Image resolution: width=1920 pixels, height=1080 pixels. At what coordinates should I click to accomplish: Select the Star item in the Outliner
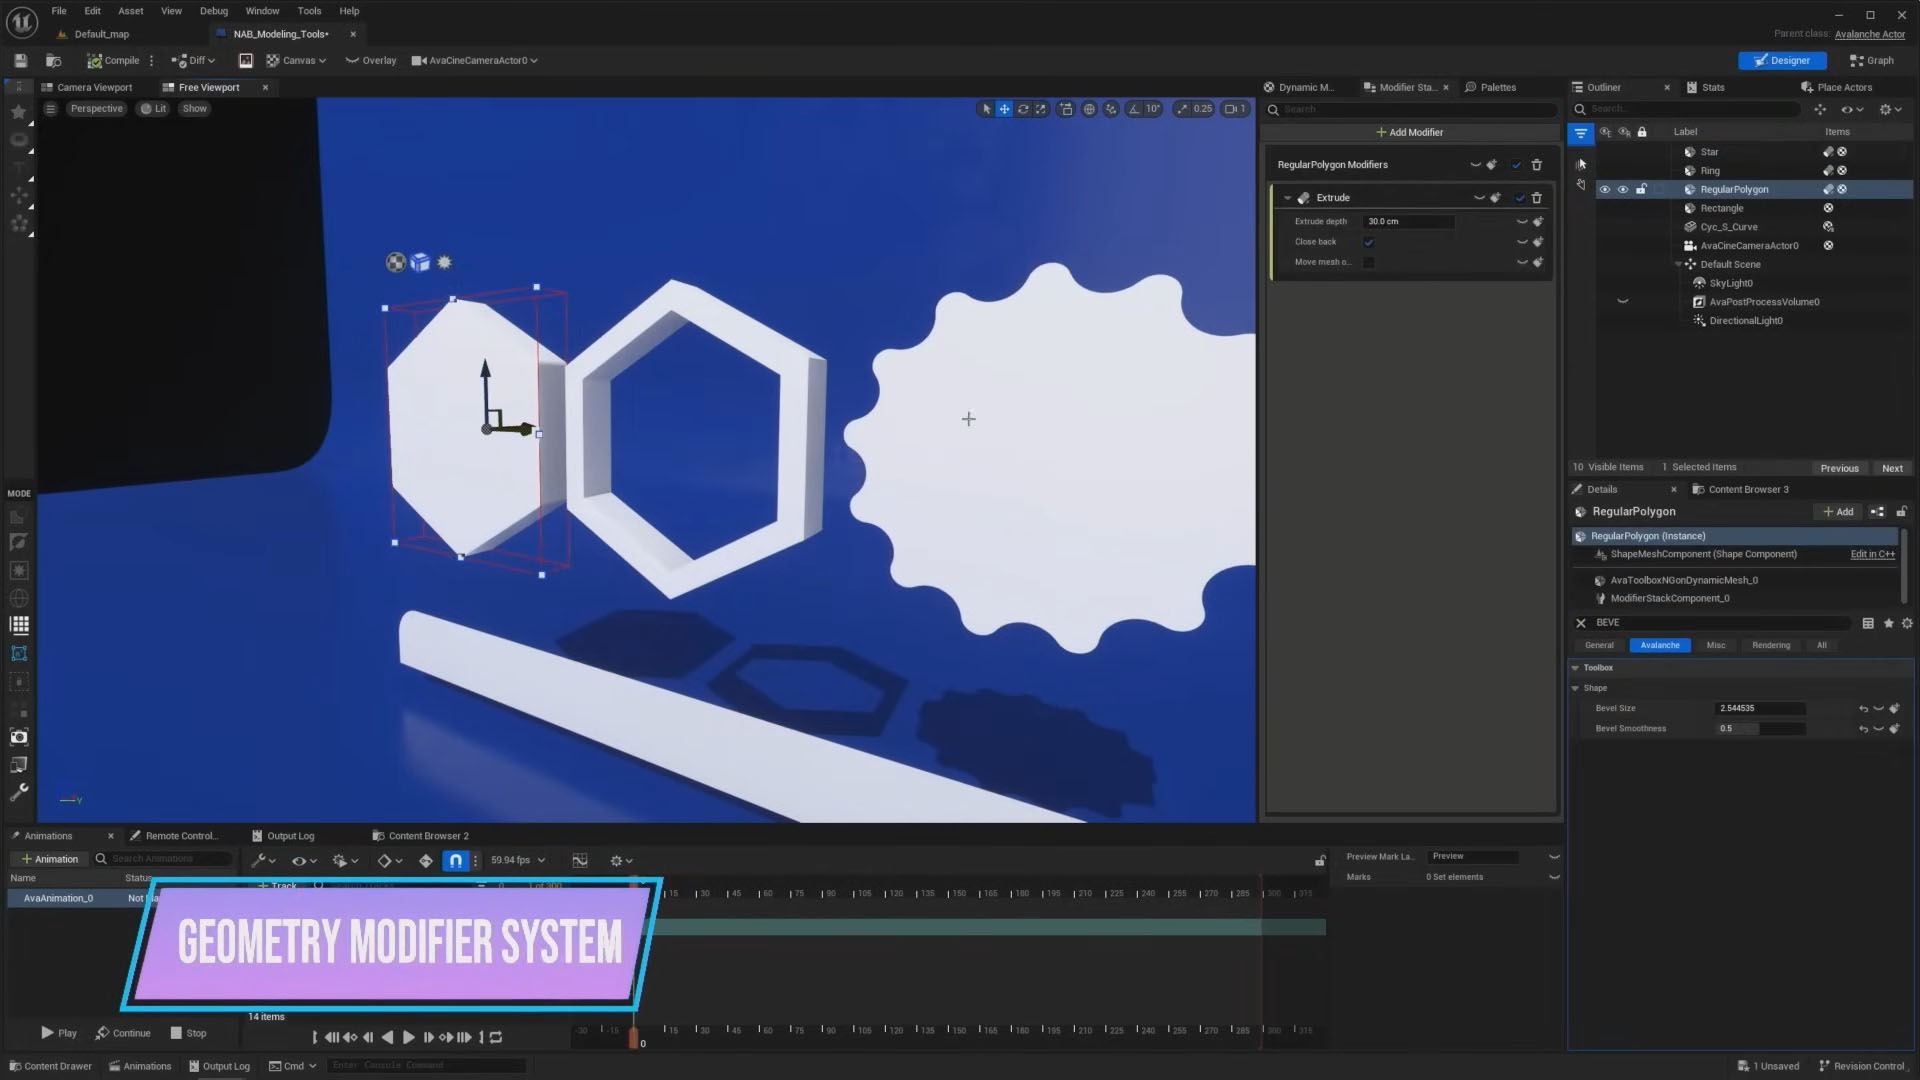[x=1709, y=152]
